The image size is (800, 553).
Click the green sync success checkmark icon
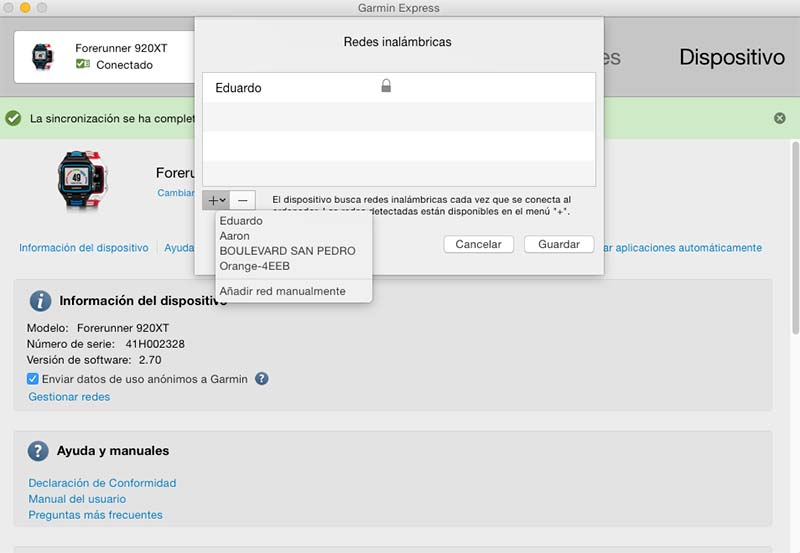tap(13, 118)
